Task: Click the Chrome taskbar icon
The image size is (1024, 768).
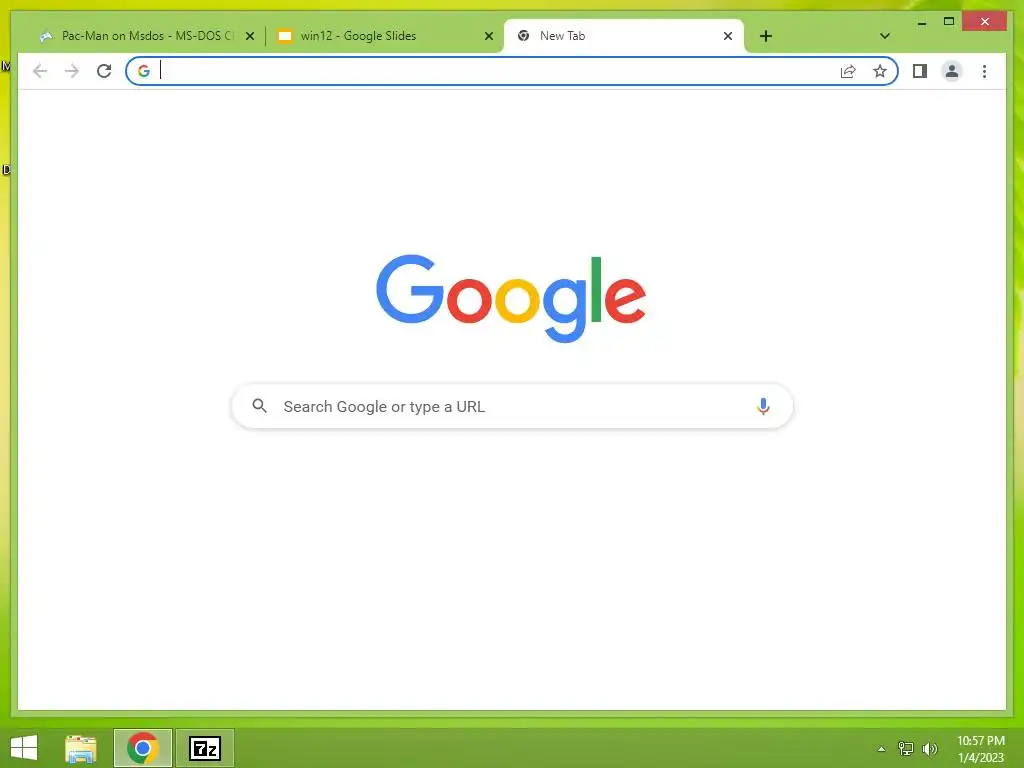Action: pyautogui.click(x=142, y=748)
